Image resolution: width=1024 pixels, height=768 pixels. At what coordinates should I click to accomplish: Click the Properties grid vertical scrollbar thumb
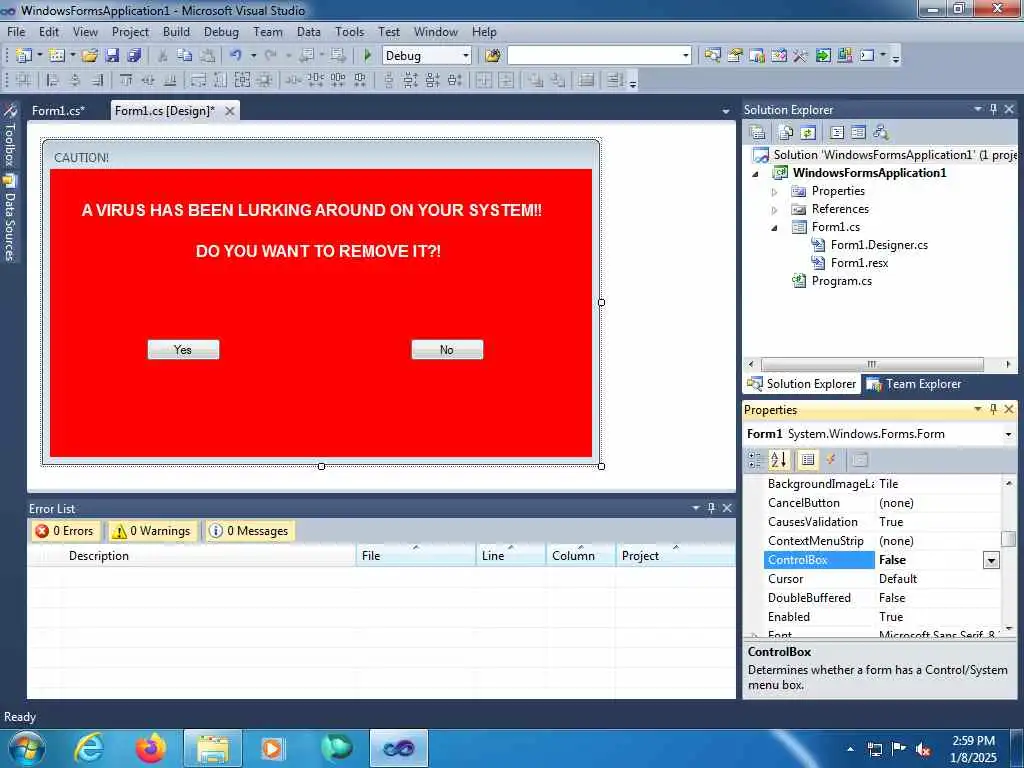point(1008,538)
